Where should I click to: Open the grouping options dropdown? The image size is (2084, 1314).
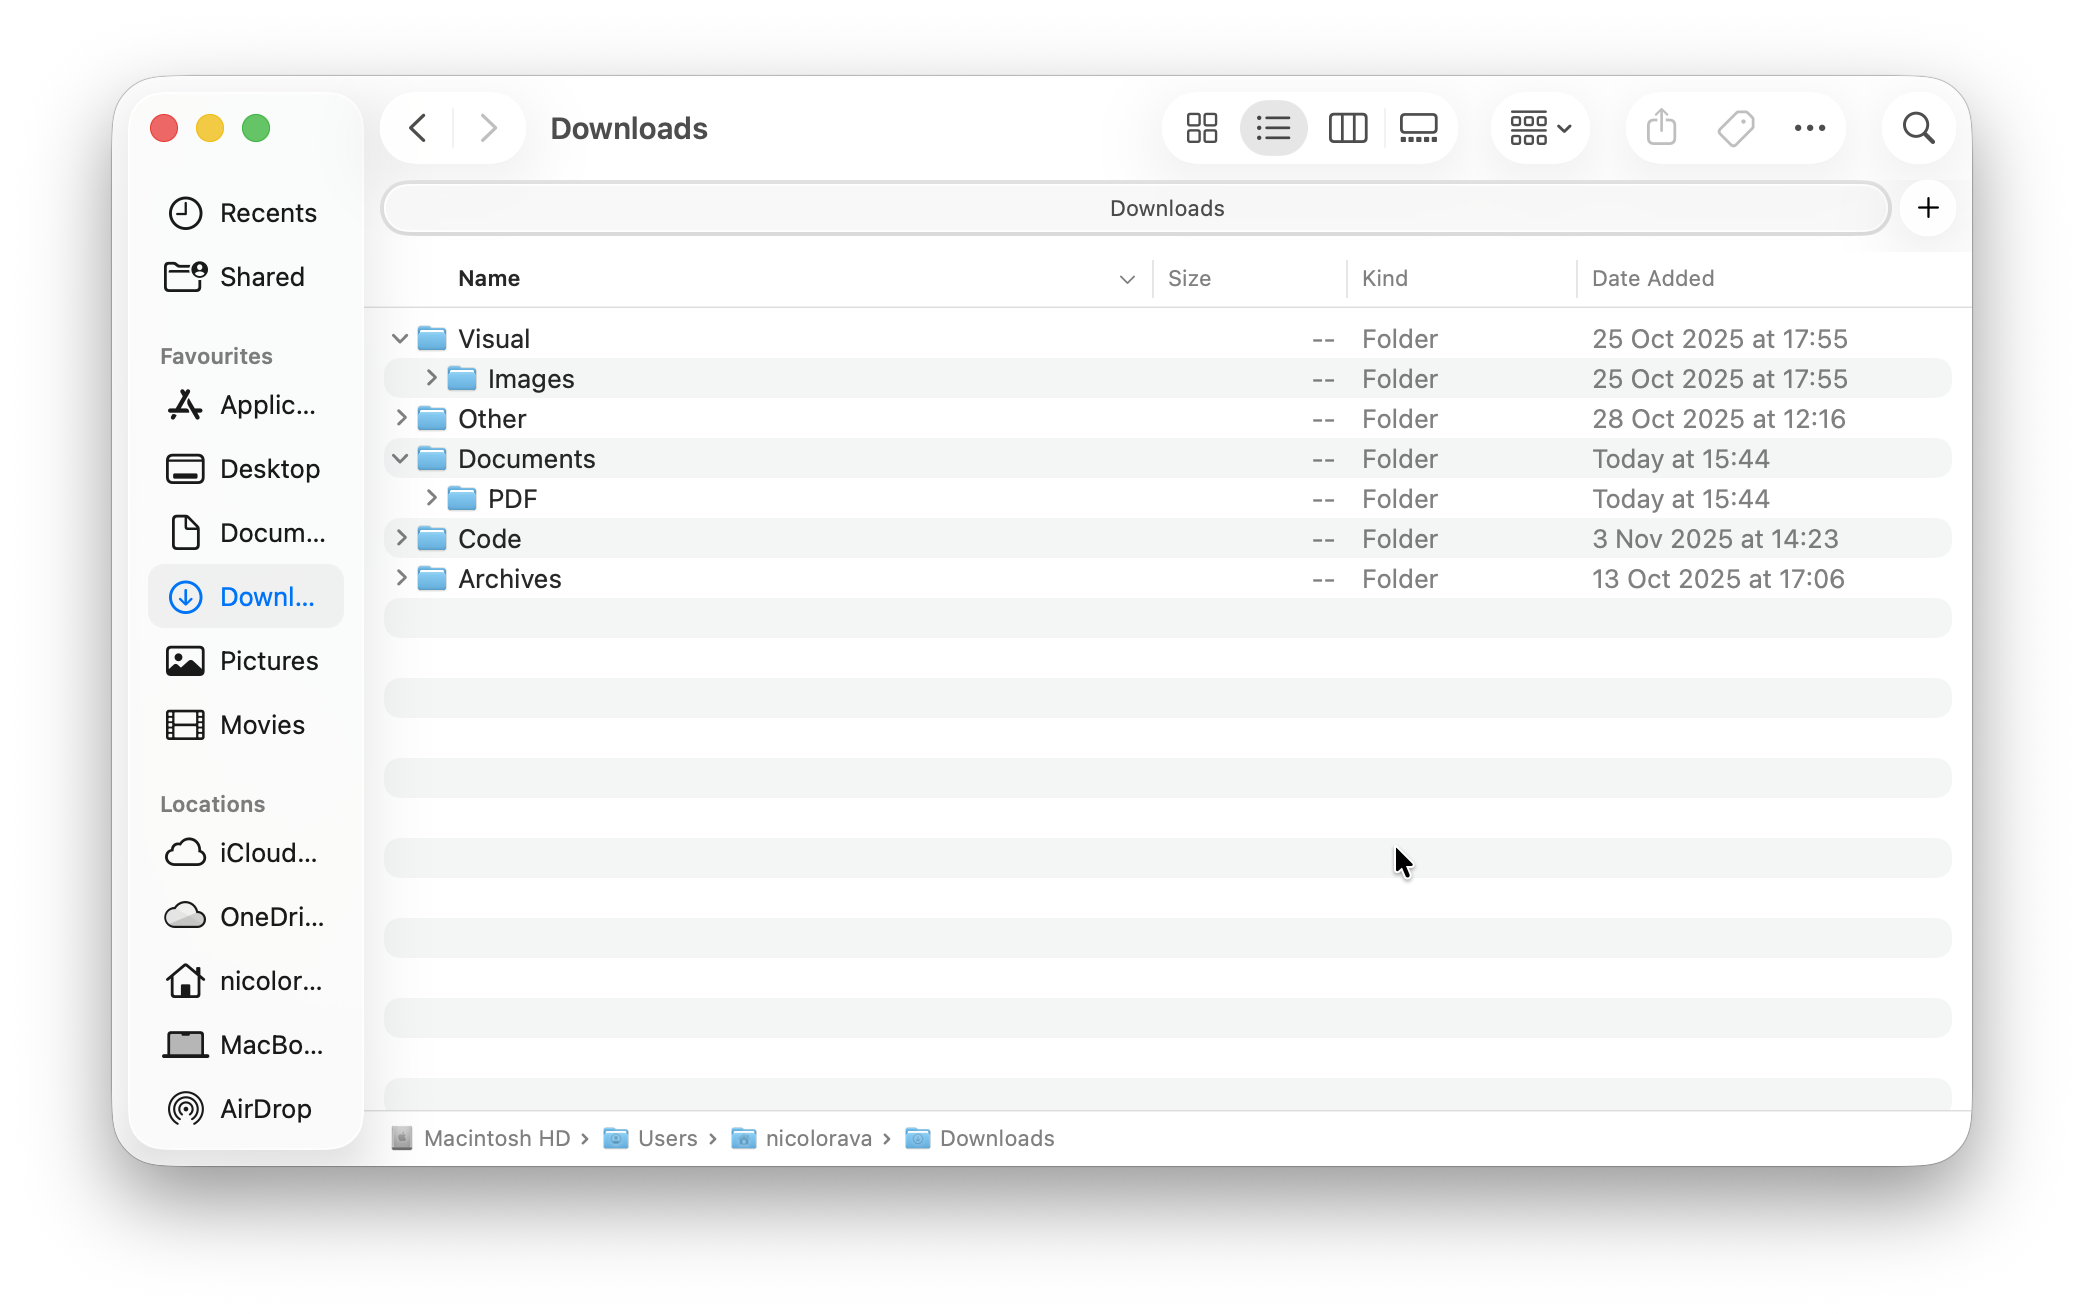point(1540,128)
